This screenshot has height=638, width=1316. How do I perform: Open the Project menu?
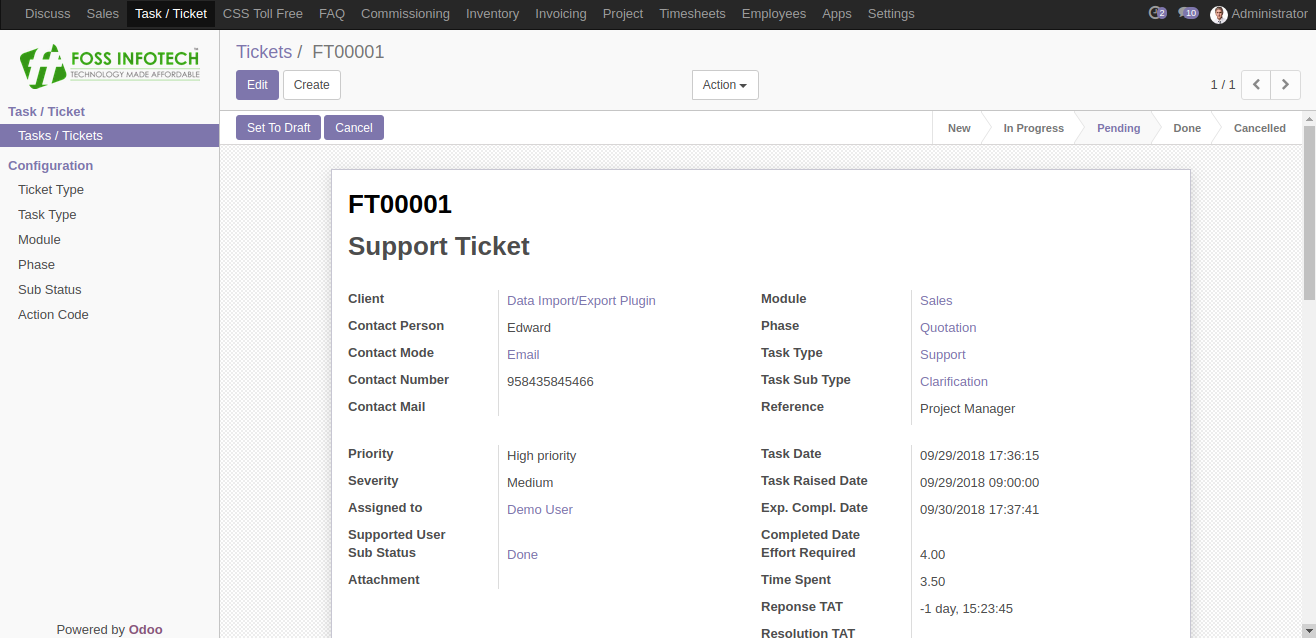pos(623,14)
